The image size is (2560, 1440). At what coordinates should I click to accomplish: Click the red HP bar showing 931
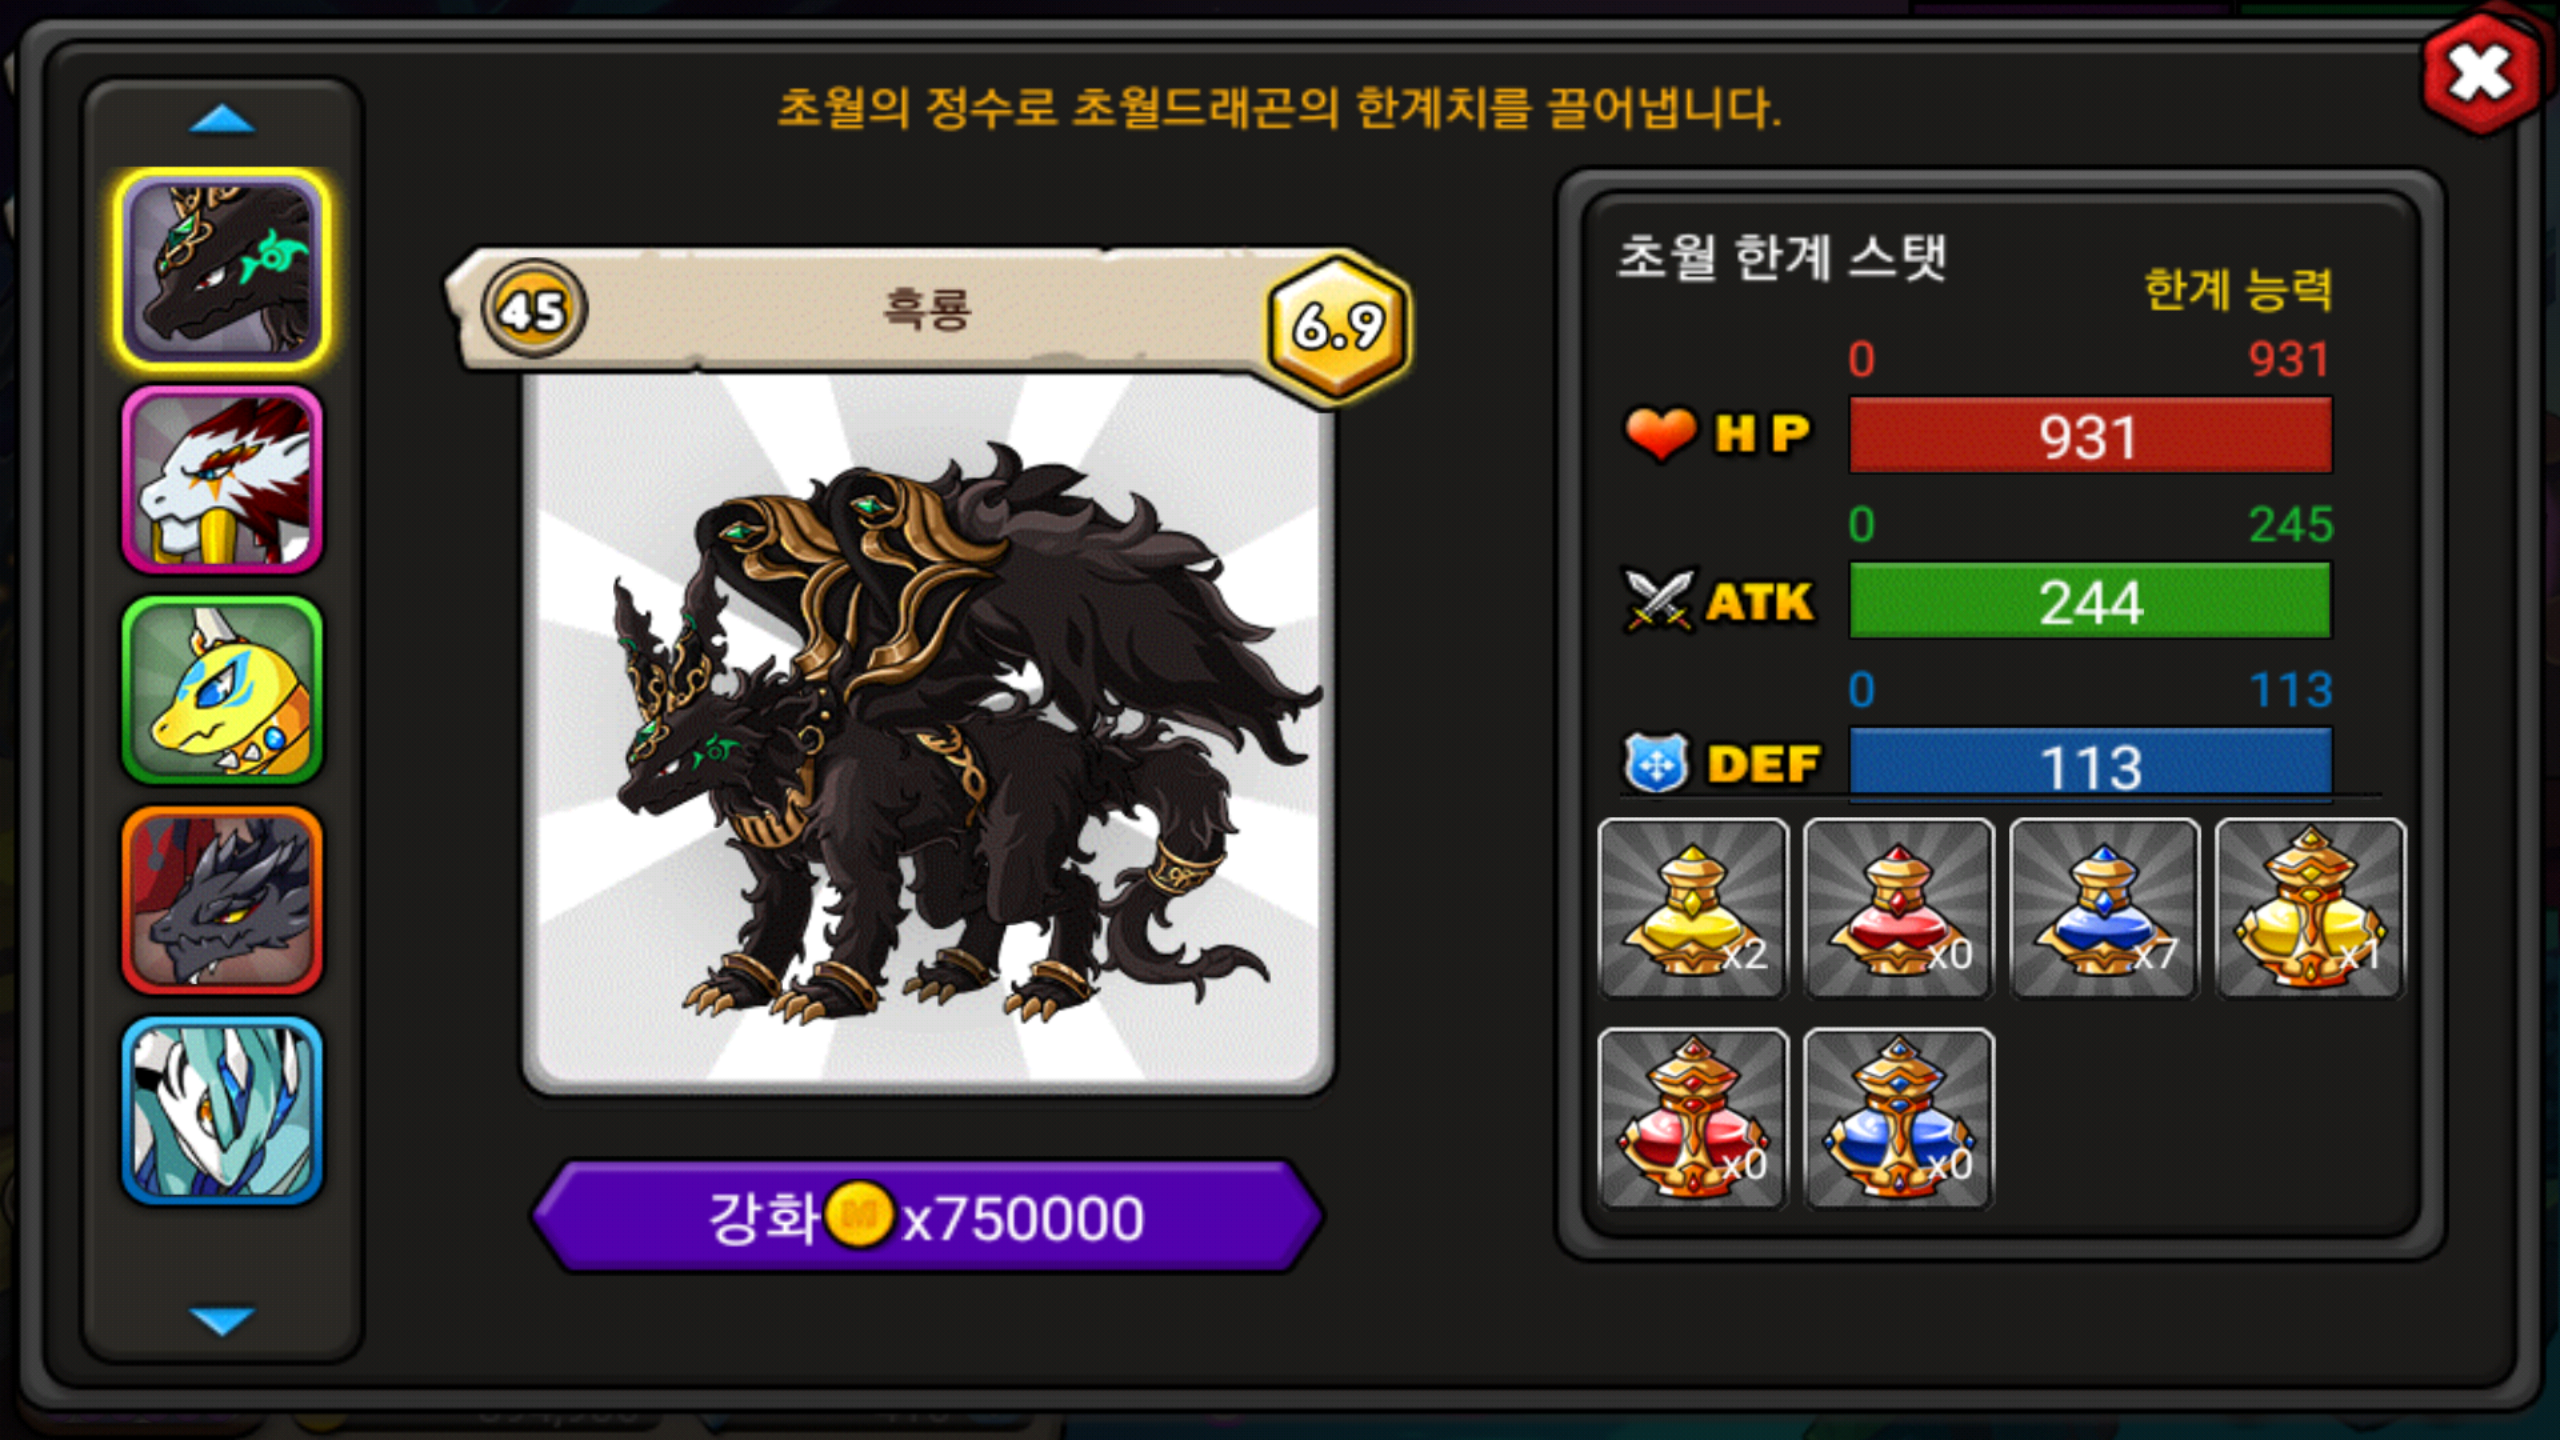2090,435
